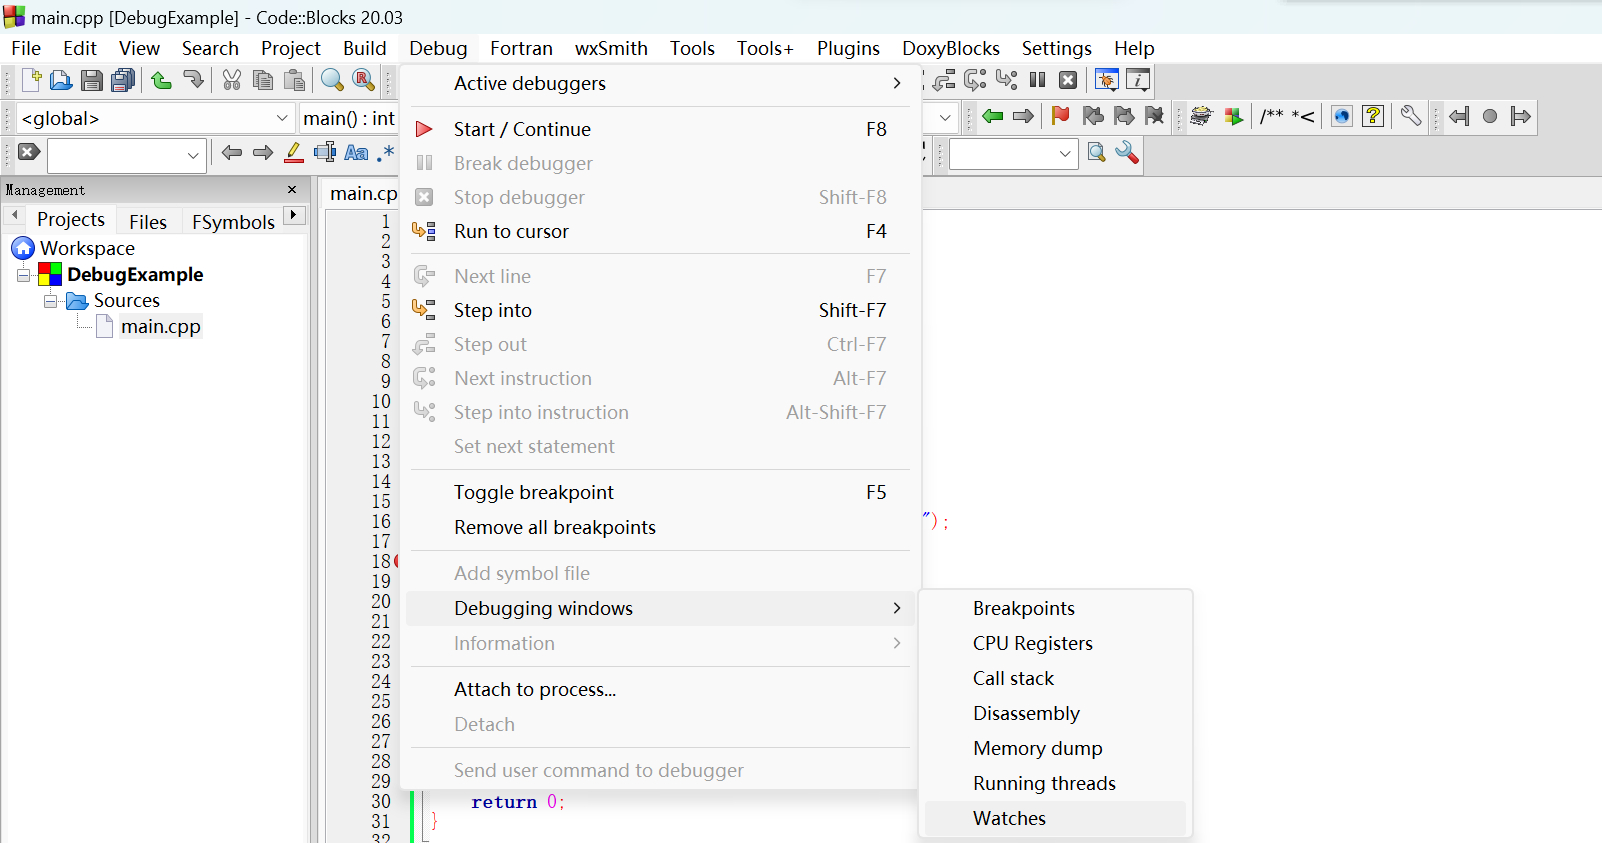
Task: Click the Stop debugger toolbar icon
Action: (x=1068, y=80)
